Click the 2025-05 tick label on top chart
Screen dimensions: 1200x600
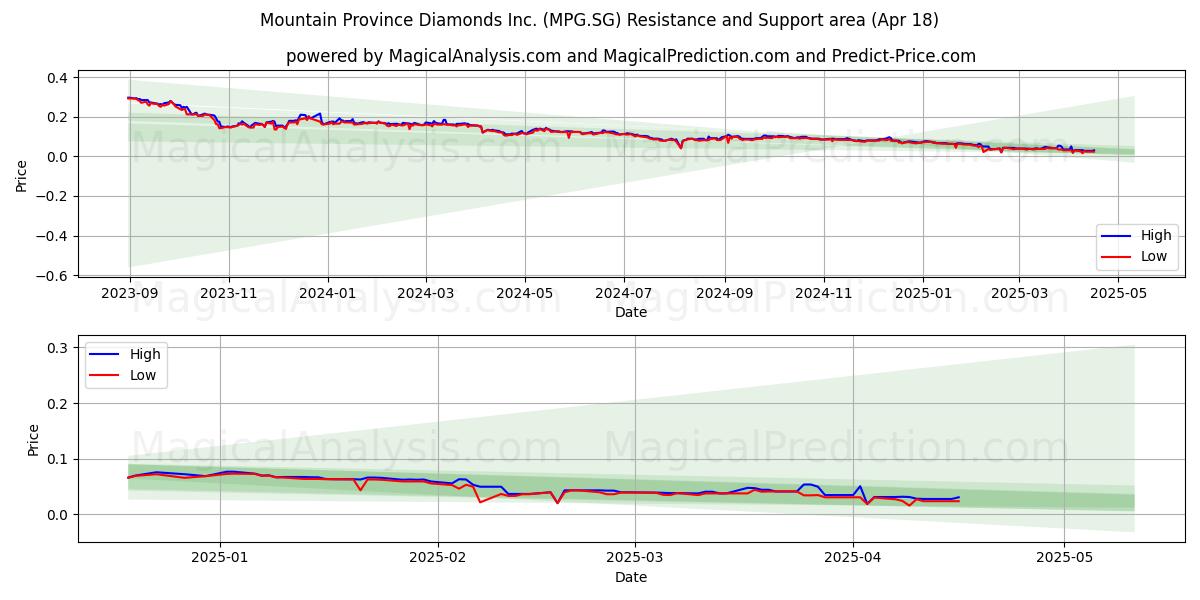pyautogui.click(x=1118, y=295)
